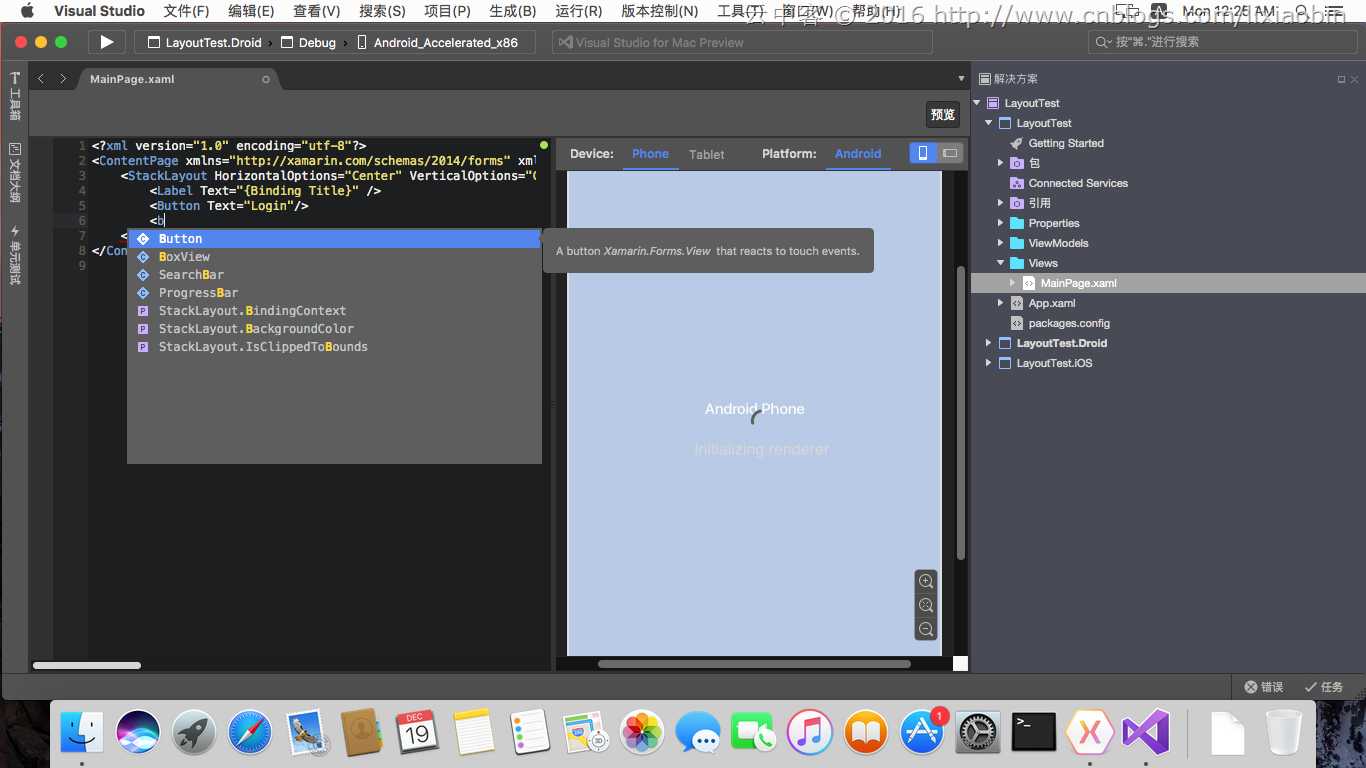Select Tablet device in previewer
Screen dimensions: 1366x768
[706, 154]
